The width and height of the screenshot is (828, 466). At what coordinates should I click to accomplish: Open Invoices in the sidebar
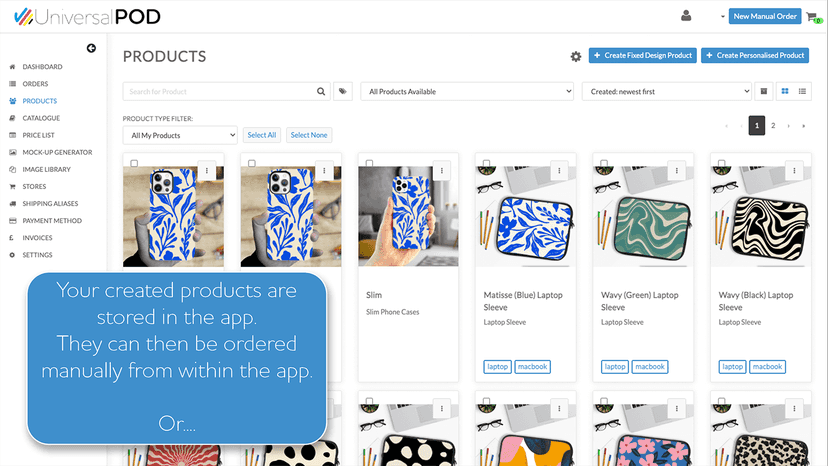[37, 238]
